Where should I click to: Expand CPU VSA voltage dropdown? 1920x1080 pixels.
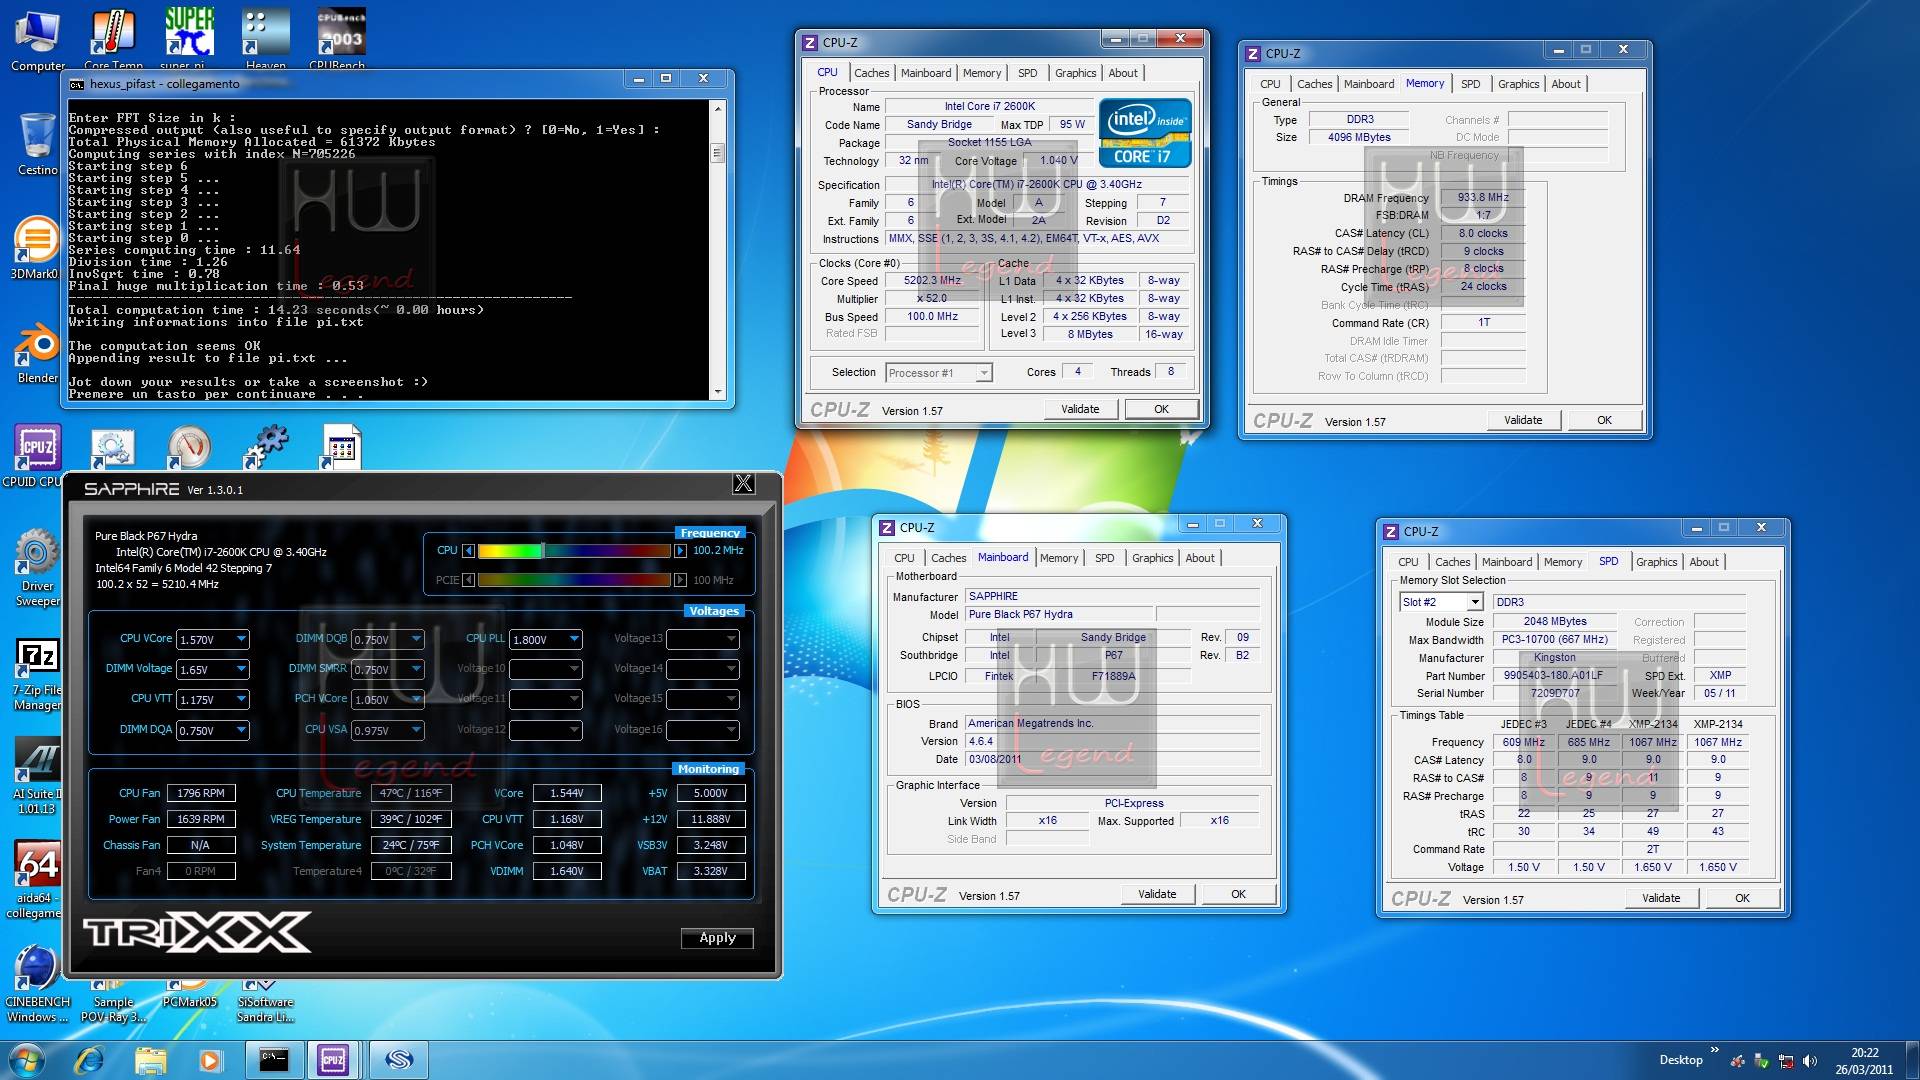click(416, 731)
